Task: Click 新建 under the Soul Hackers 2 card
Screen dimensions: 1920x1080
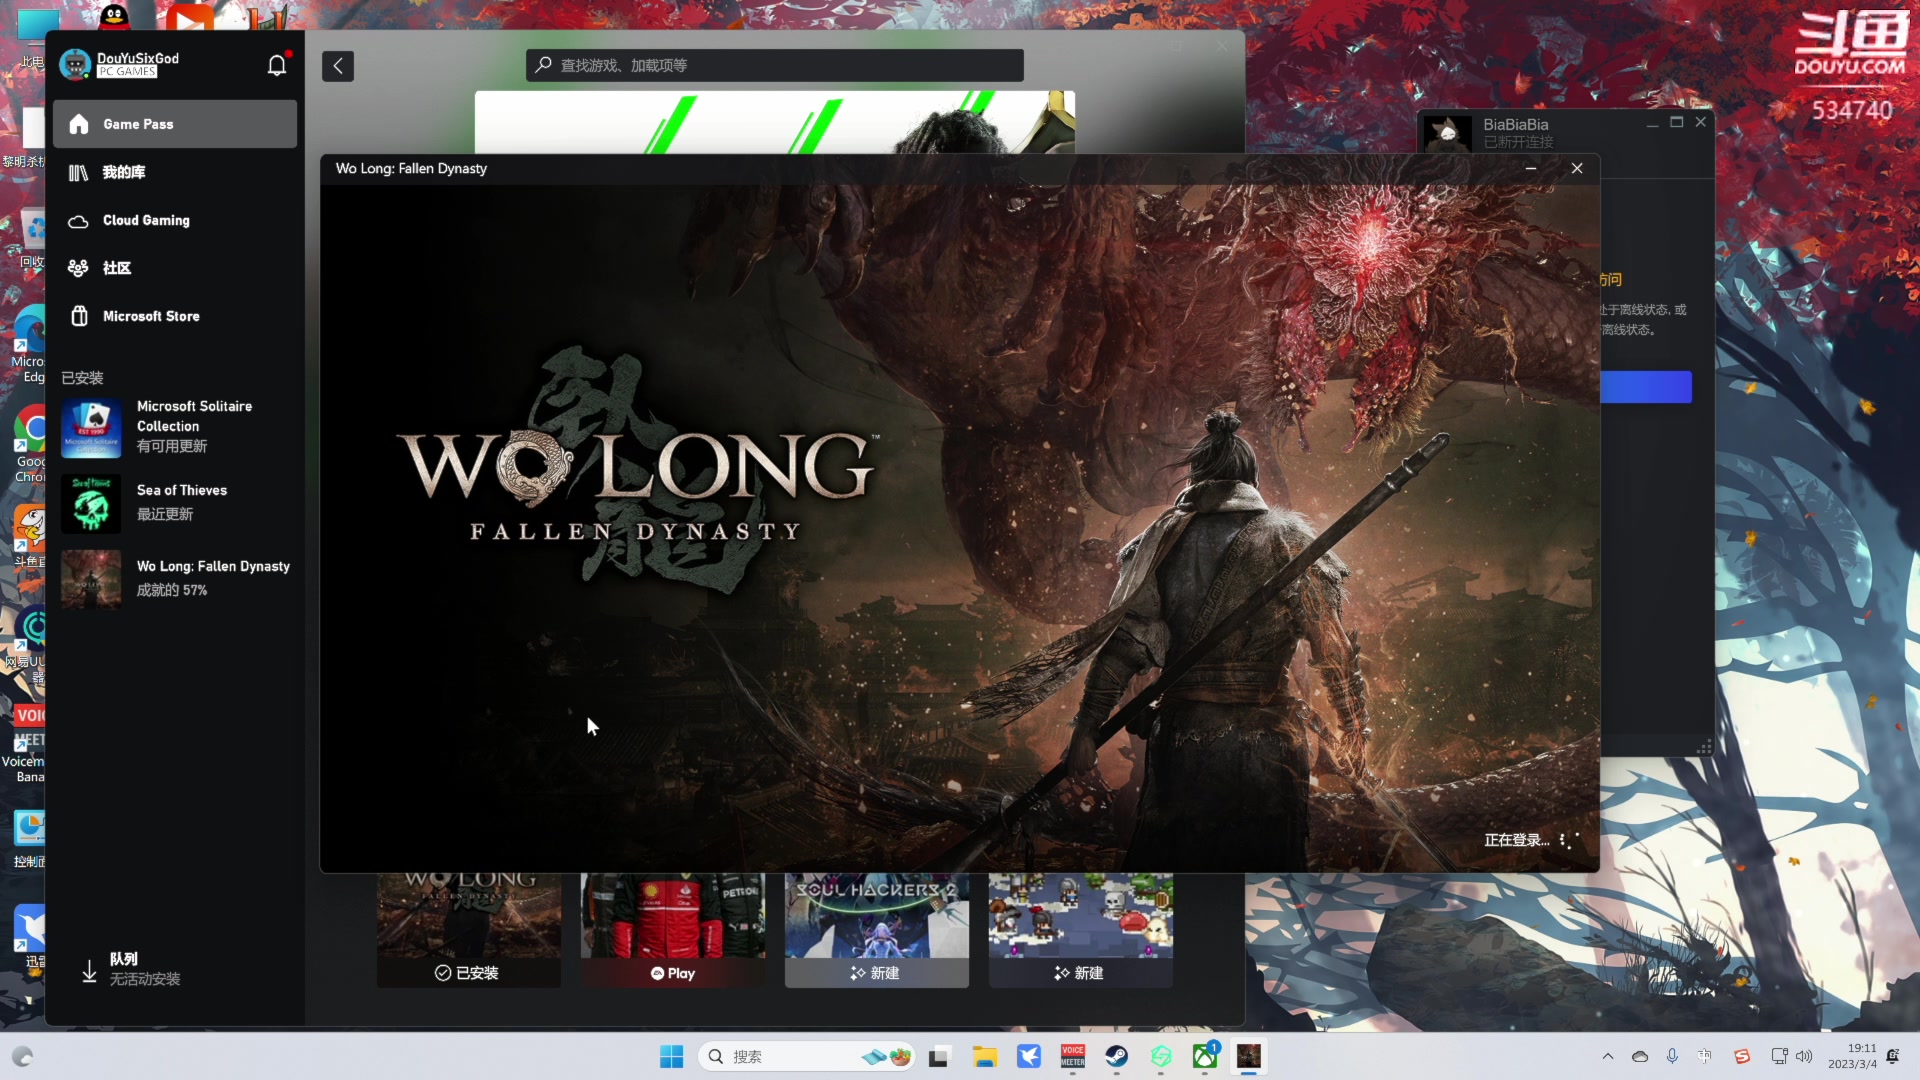Action: 876,973
